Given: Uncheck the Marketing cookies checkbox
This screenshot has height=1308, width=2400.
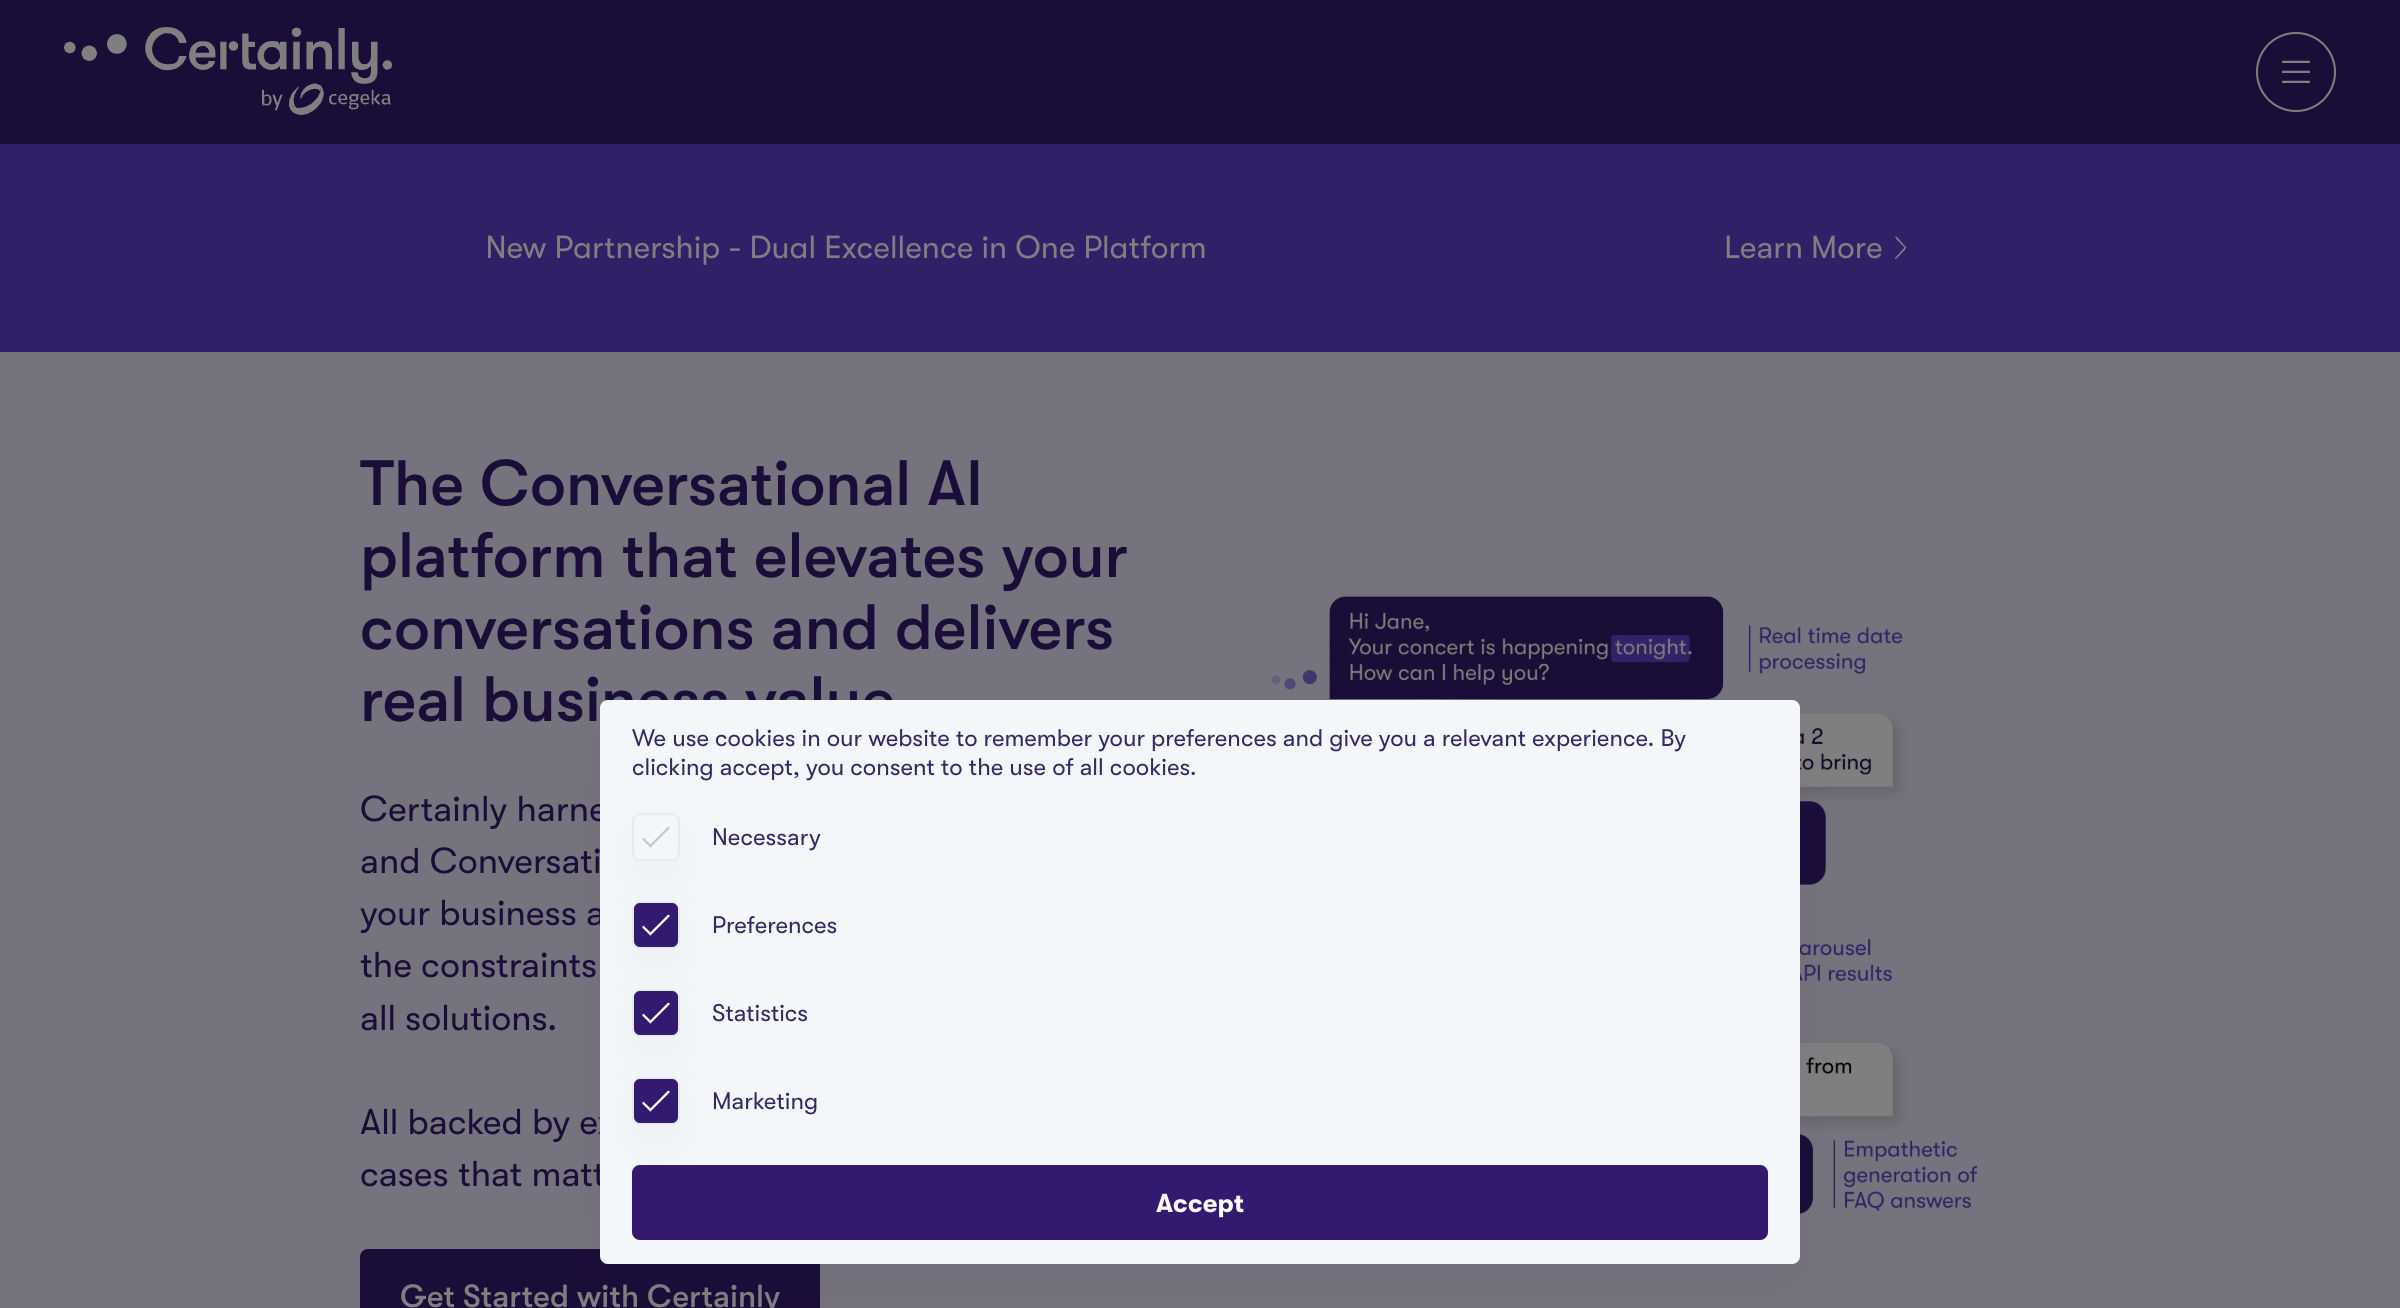Looking at the screenshot, I should (656, 1101).
